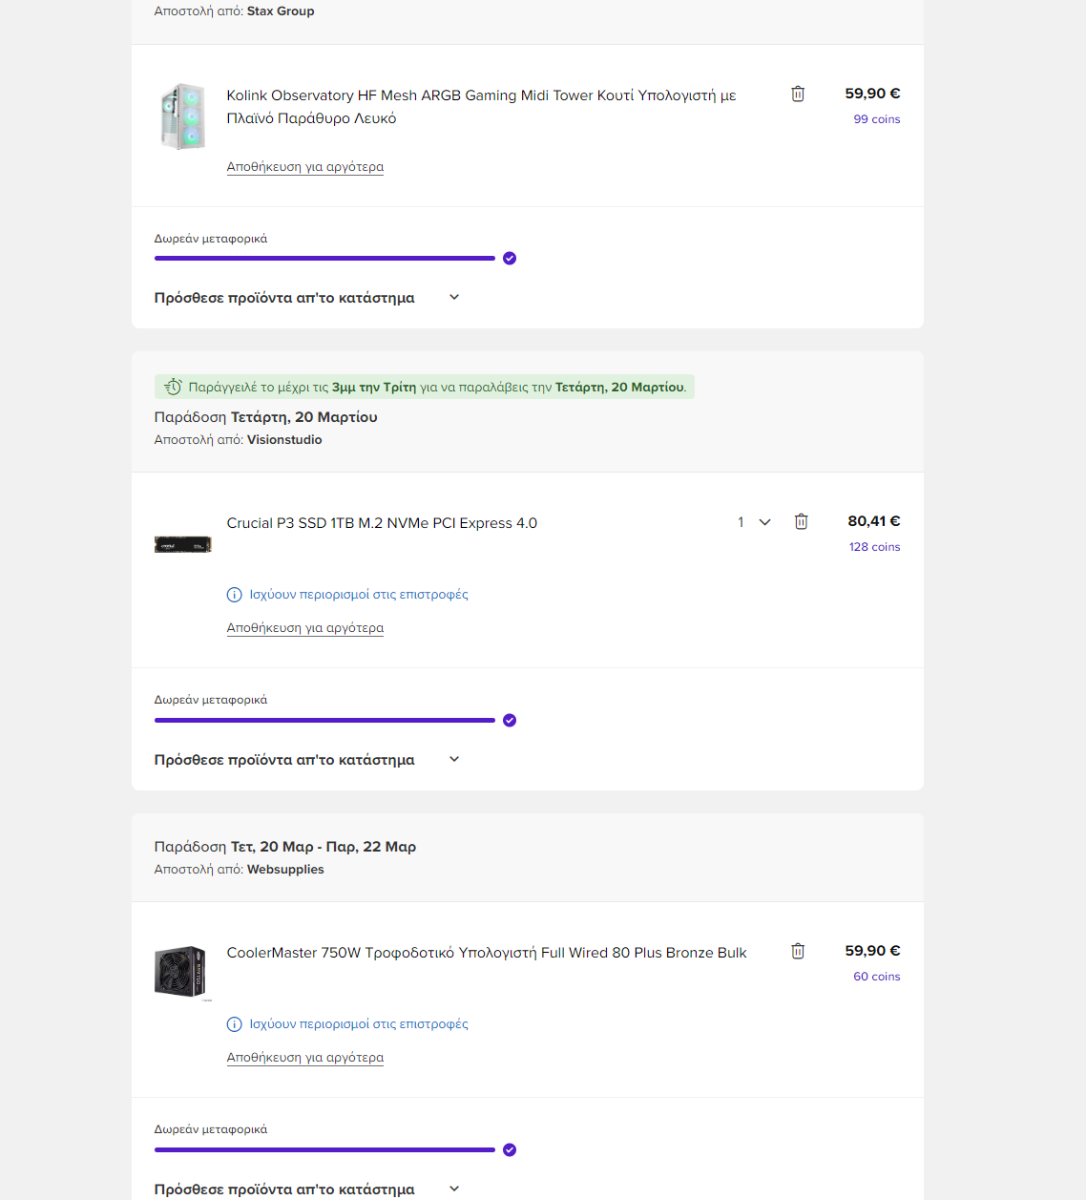Viewport: 1086px width, 1200px height.
Task: Click the Websupplies seller name
Action: tap(286, 870)
